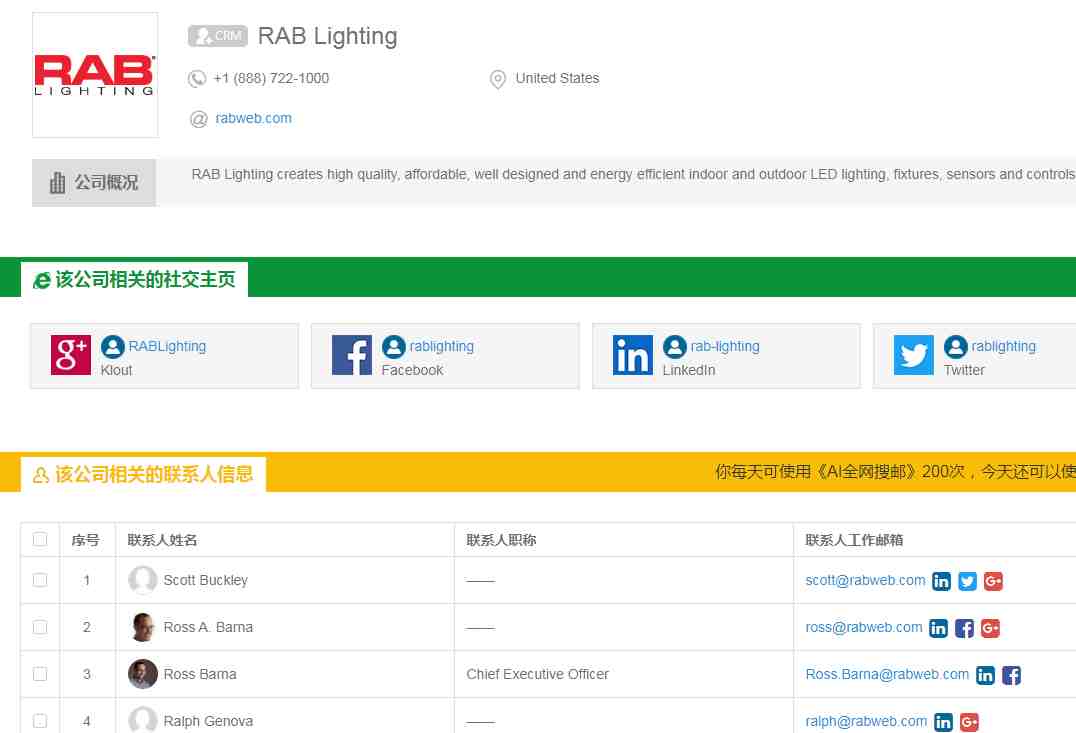Open email scott@rabweb.com
This screenshot has width=1076, height=733.
click(865, 580)
